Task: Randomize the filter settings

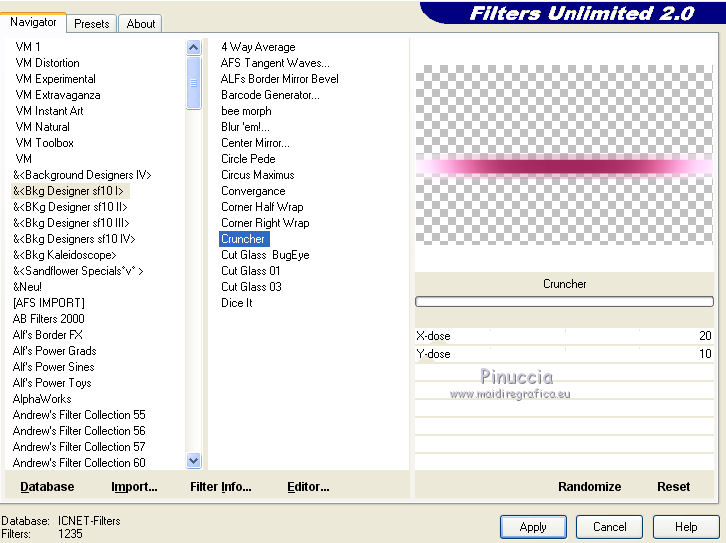Action: pos(589,487)
